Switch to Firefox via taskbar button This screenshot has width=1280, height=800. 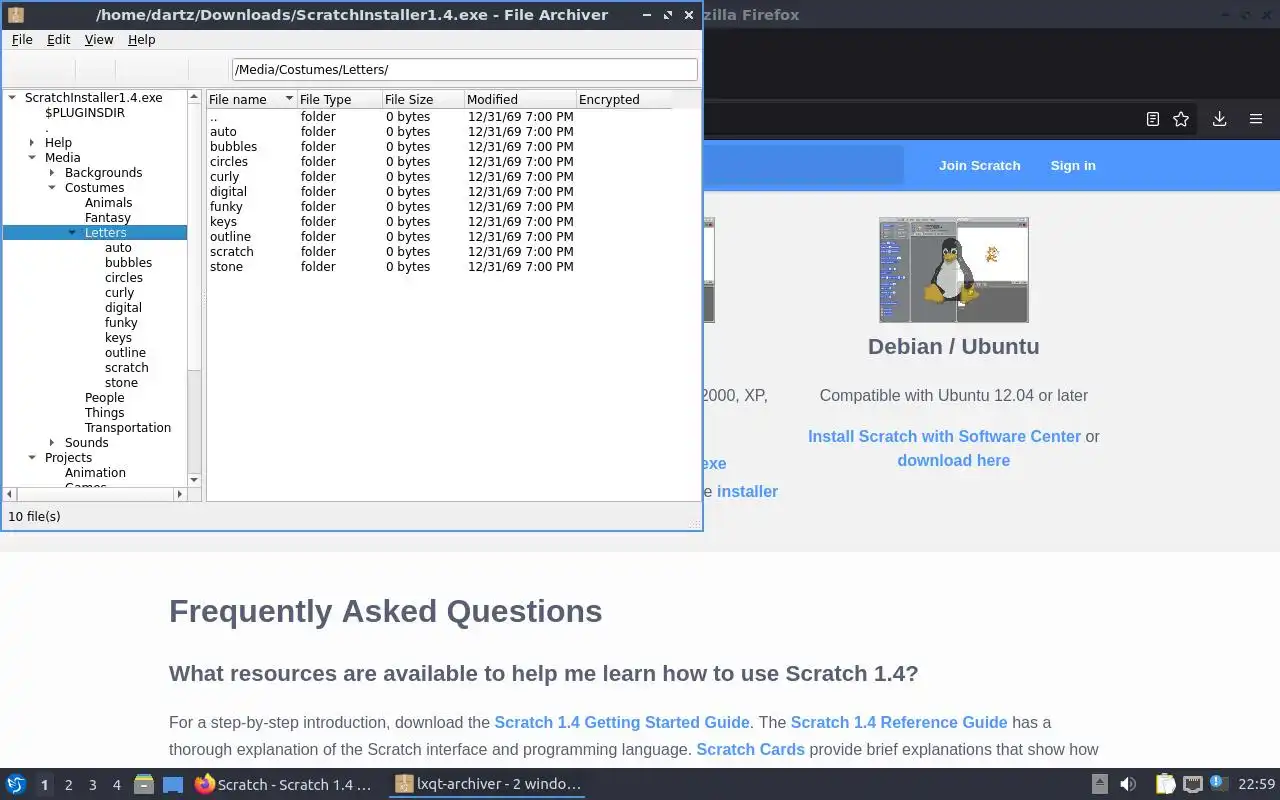(284, 784)
